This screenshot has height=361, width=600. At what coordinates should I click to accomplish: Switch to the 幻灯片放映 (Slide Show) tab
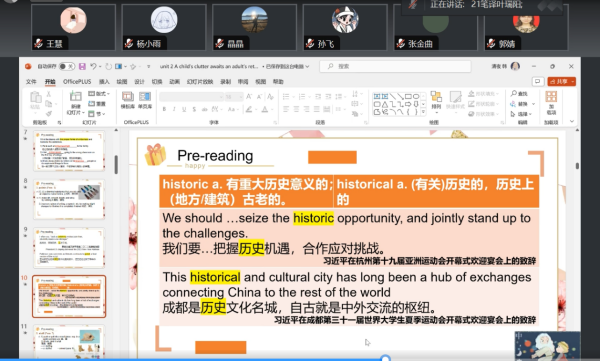[x=200, y=82]
